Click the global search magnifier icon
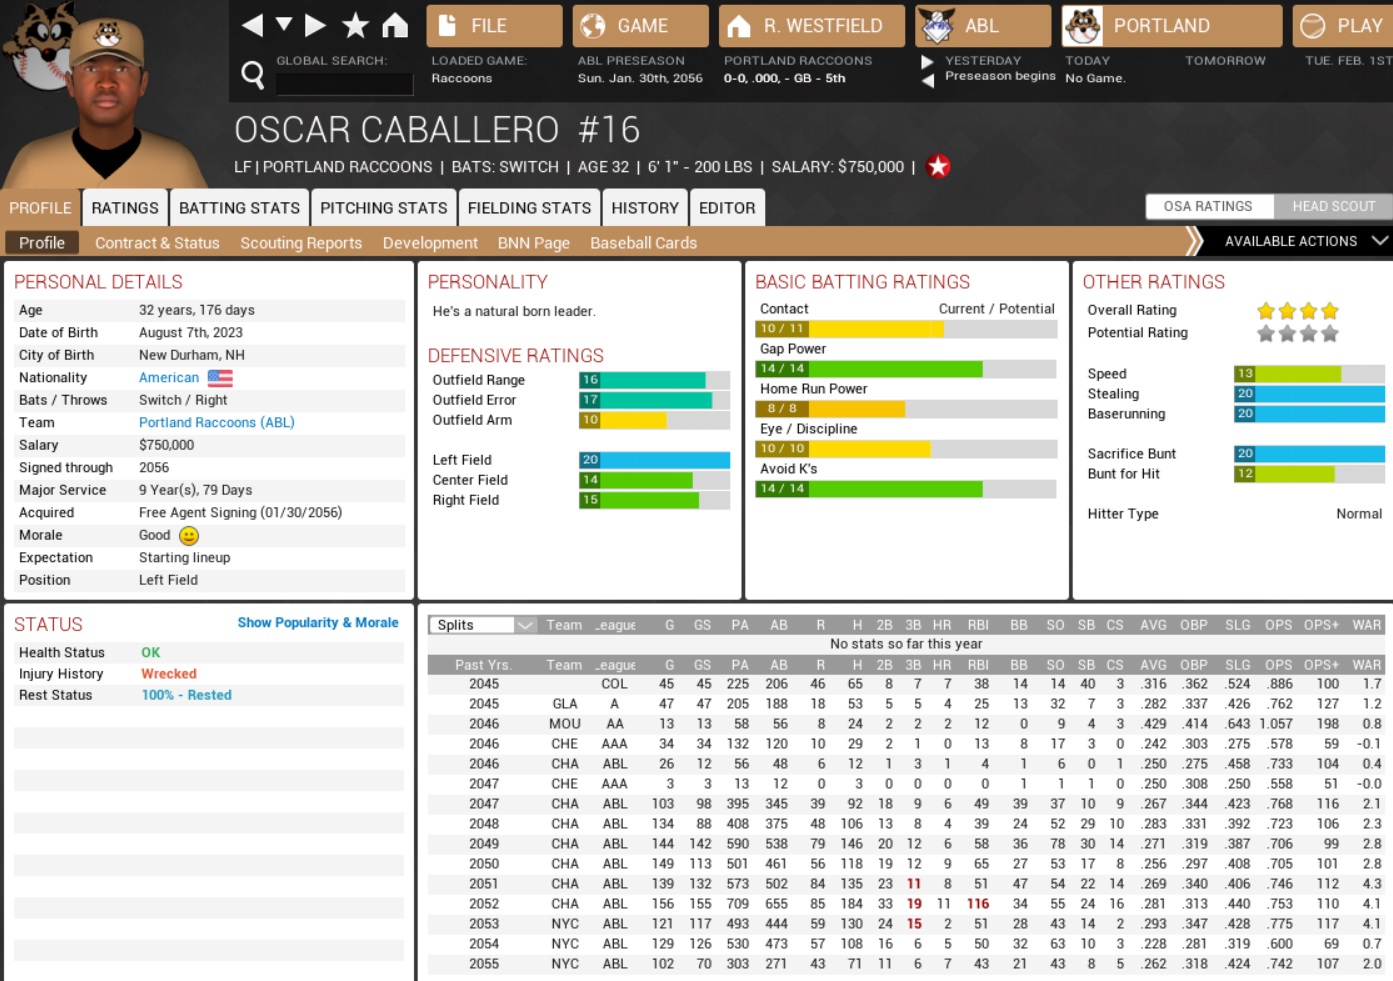 click(253, 74)
